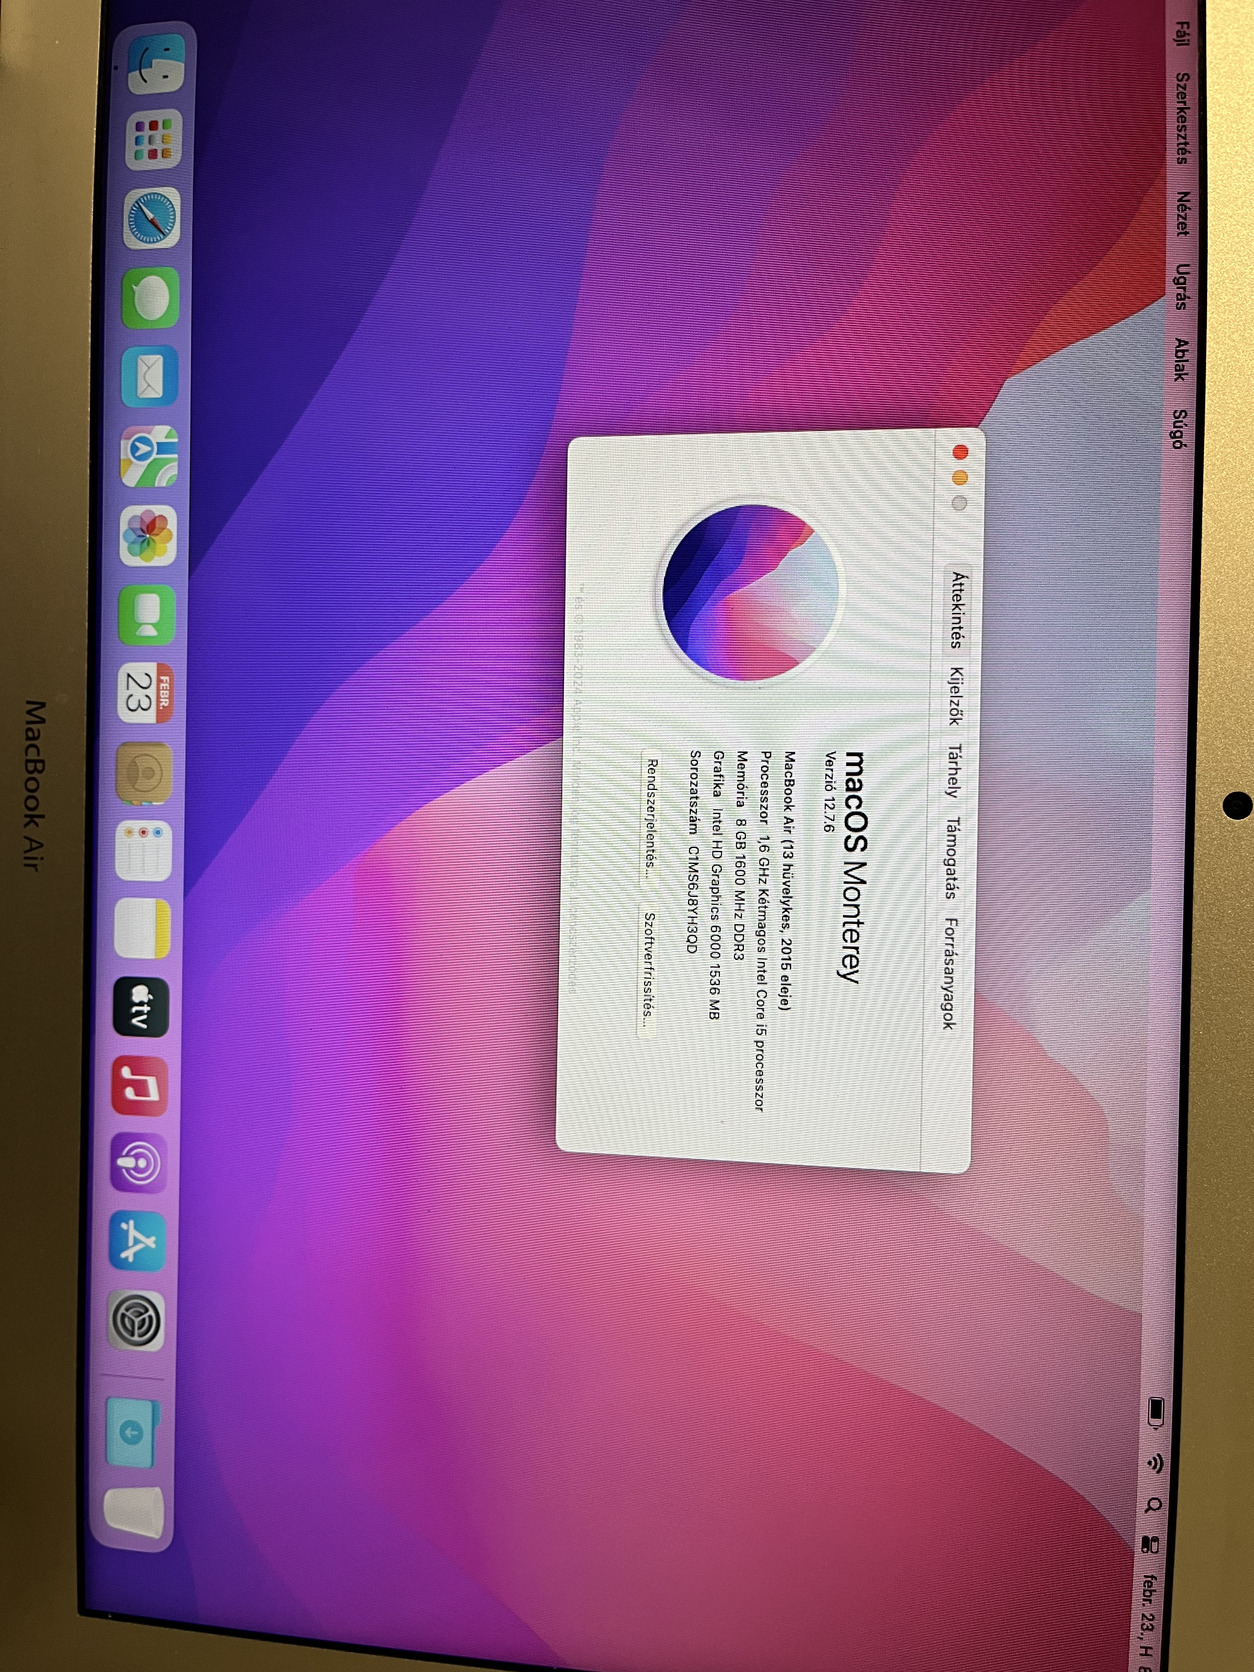Check the battery status icon

[x=1155, y=1411]
